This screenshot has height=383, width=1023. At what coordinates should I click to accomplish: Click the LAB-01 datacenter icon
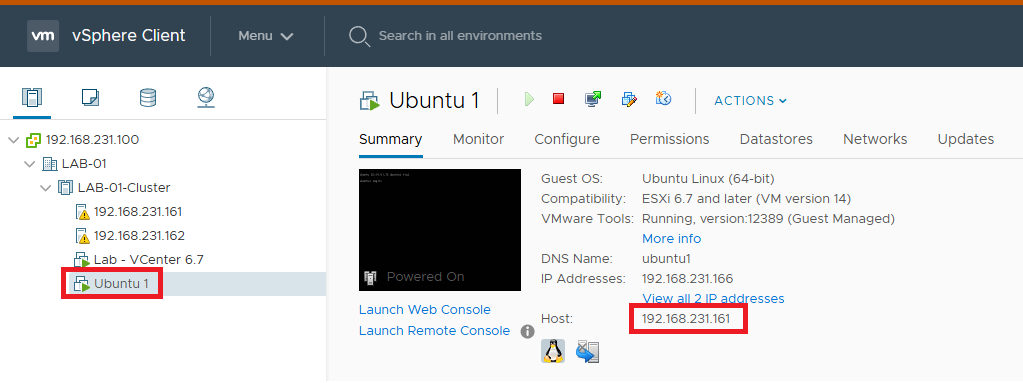click(x=50, y=164)
